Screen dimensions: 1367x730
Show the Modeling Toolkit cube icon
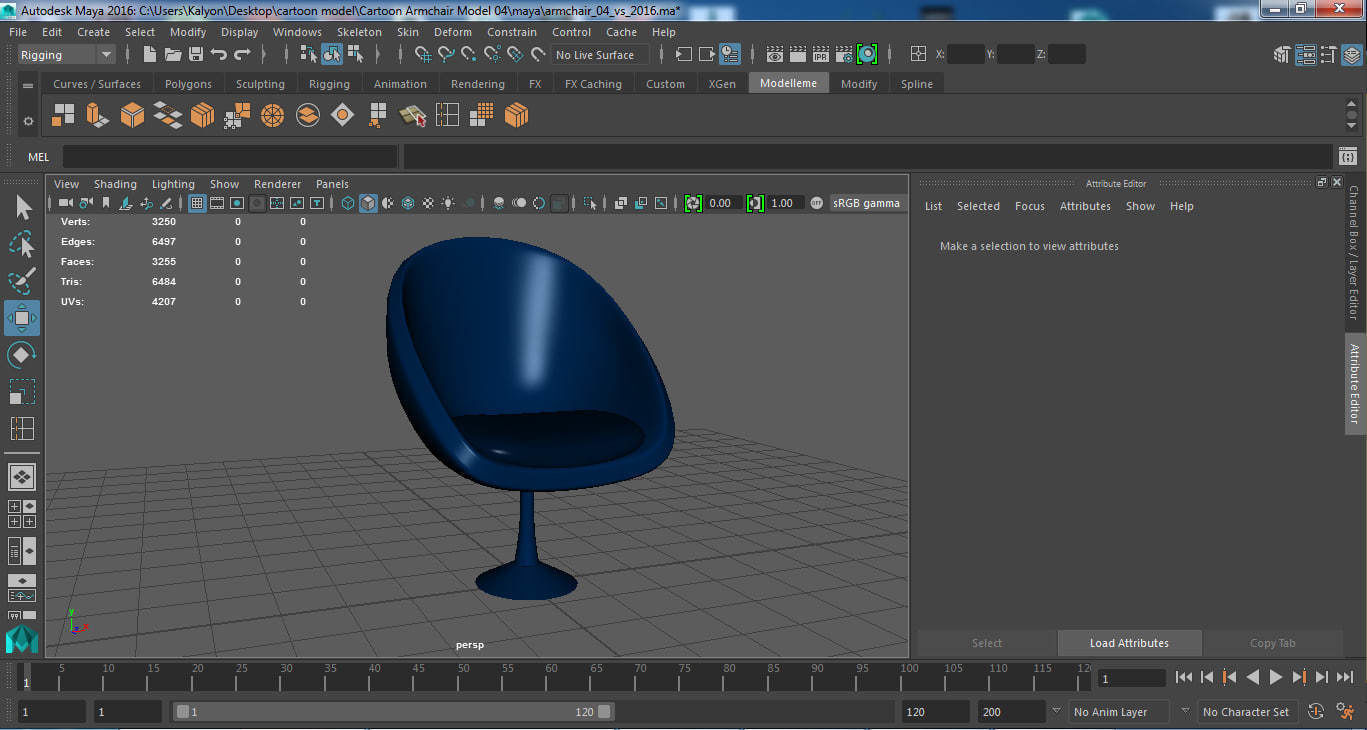coord(1283,55)
